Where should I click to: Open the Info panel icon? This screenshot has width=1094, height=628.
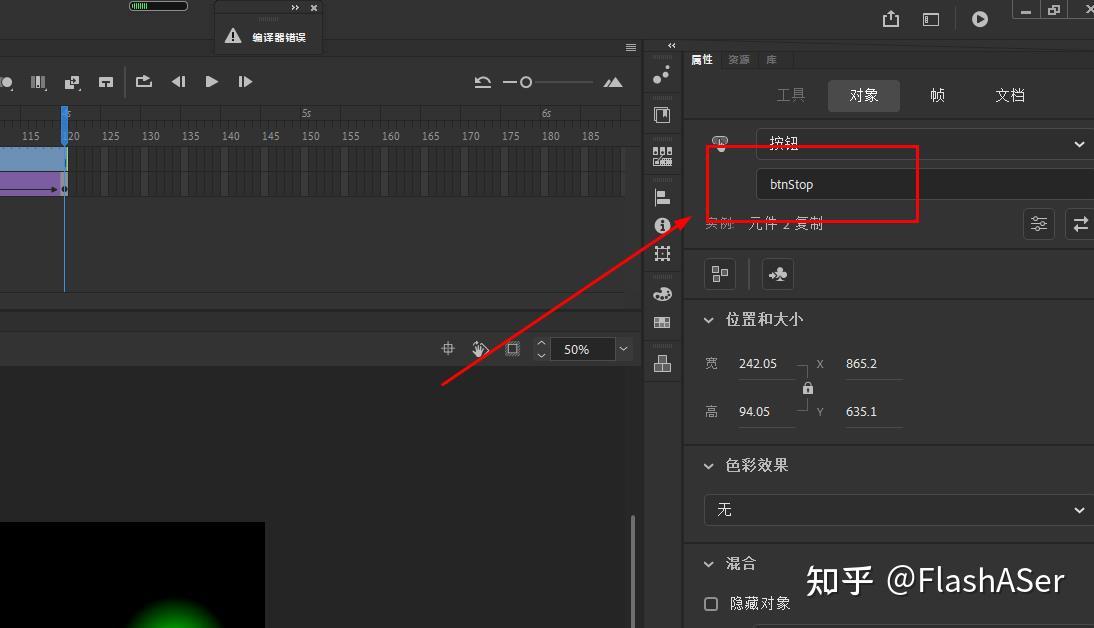point(661,225)
